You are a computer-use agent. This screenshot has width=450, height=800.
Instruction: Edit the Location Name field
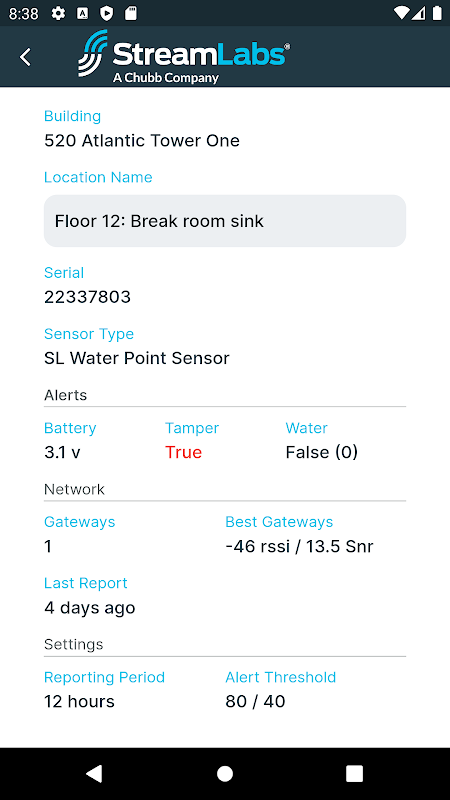225,221
